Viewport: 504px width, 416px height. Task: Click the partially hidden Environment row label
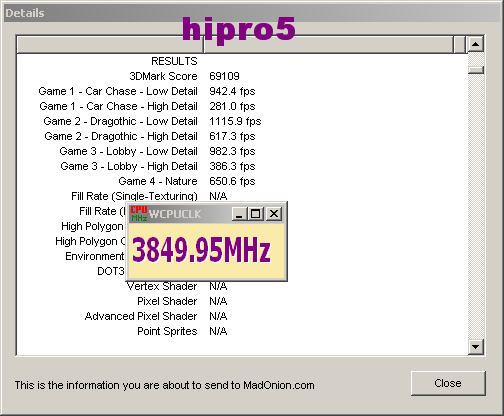[x=95, y=256]
